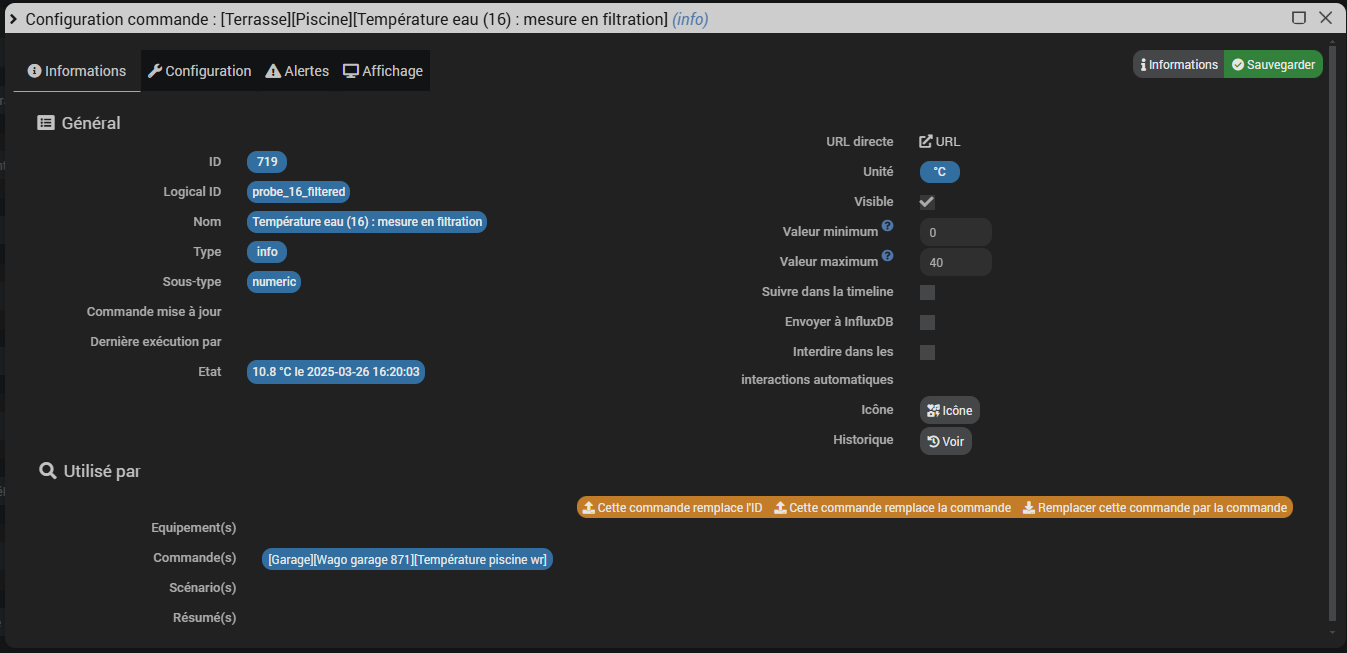Image resolution: width=1347 pixels, height=653 pixels.
Task: Open the Informations tab
Action: [77, 71]
